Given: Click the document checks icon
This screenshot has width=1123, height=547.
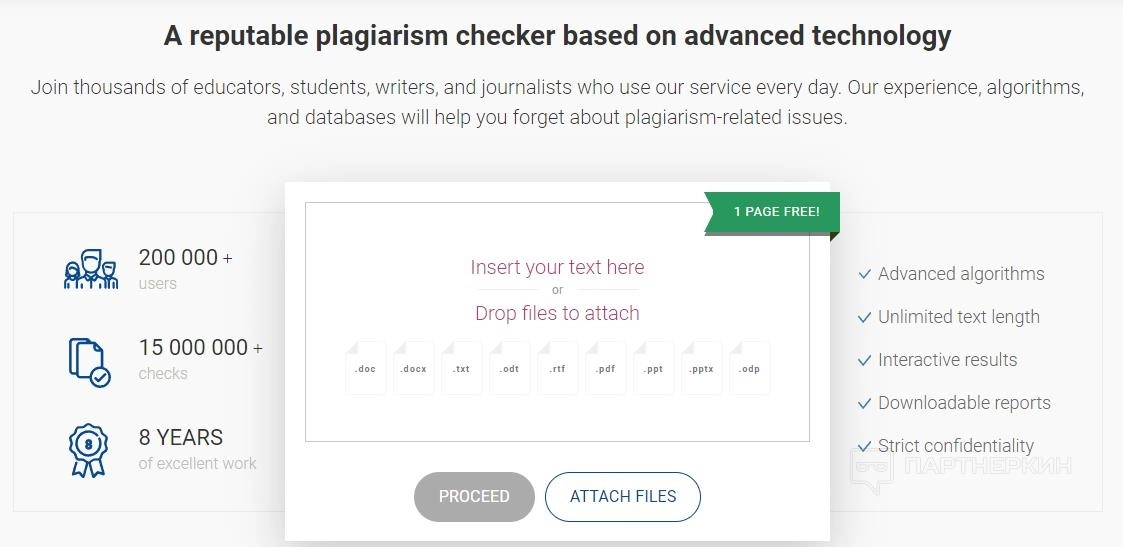Looking at the screenshot, I should click(x=89, y=361).
